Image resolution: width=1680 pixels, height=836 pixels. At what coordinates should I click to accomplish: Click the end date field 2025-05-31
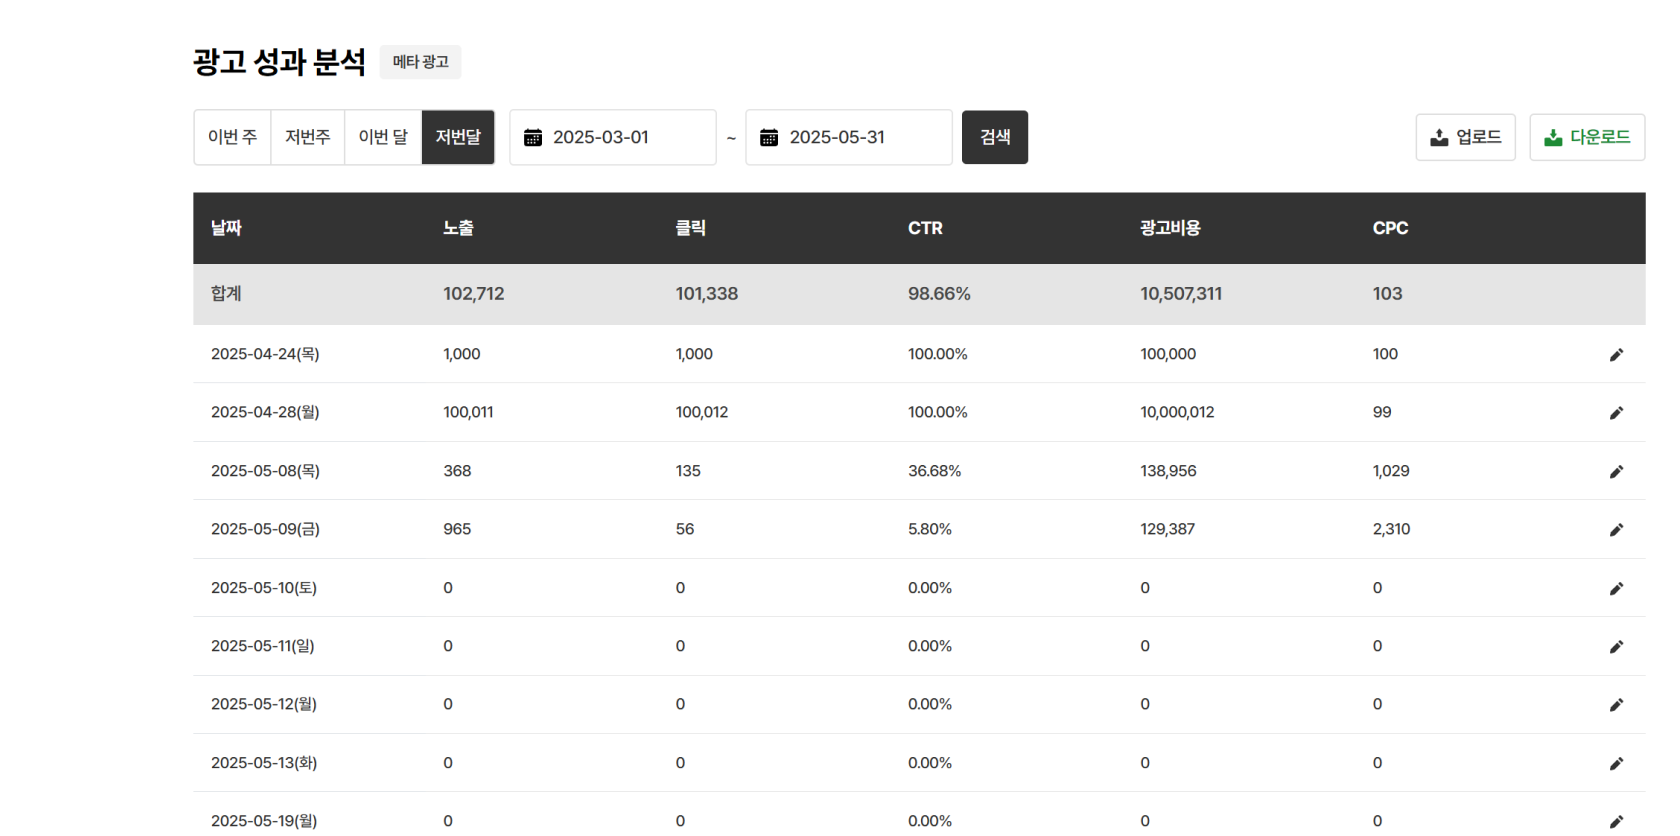tap(860, 137)
